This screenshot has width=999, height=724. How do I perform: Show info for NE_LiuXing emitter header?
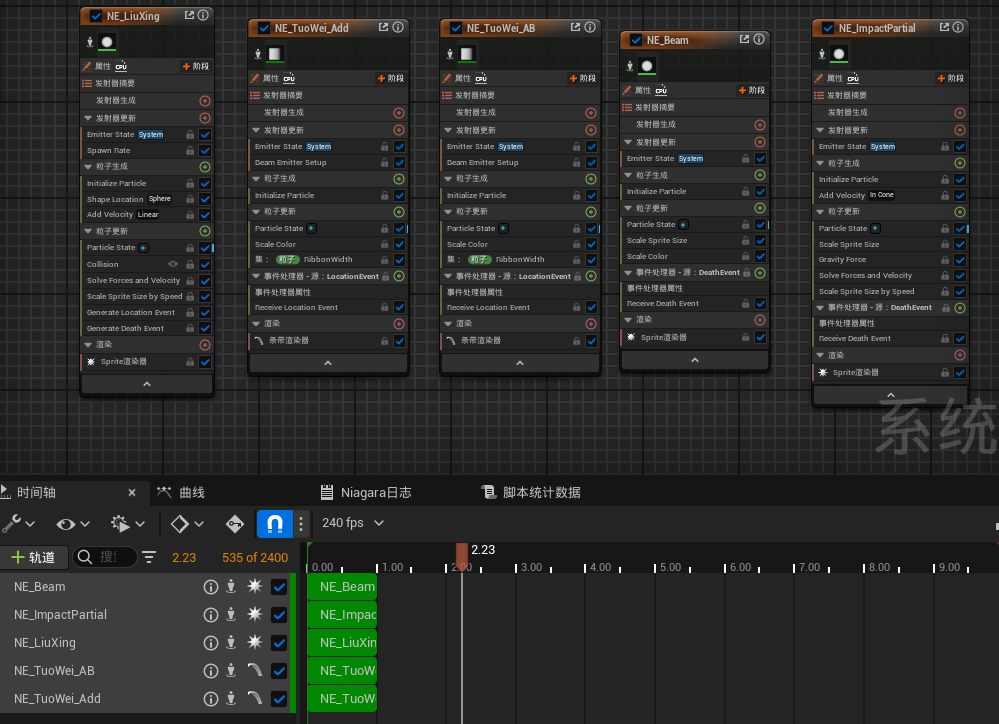click(203, 15)
